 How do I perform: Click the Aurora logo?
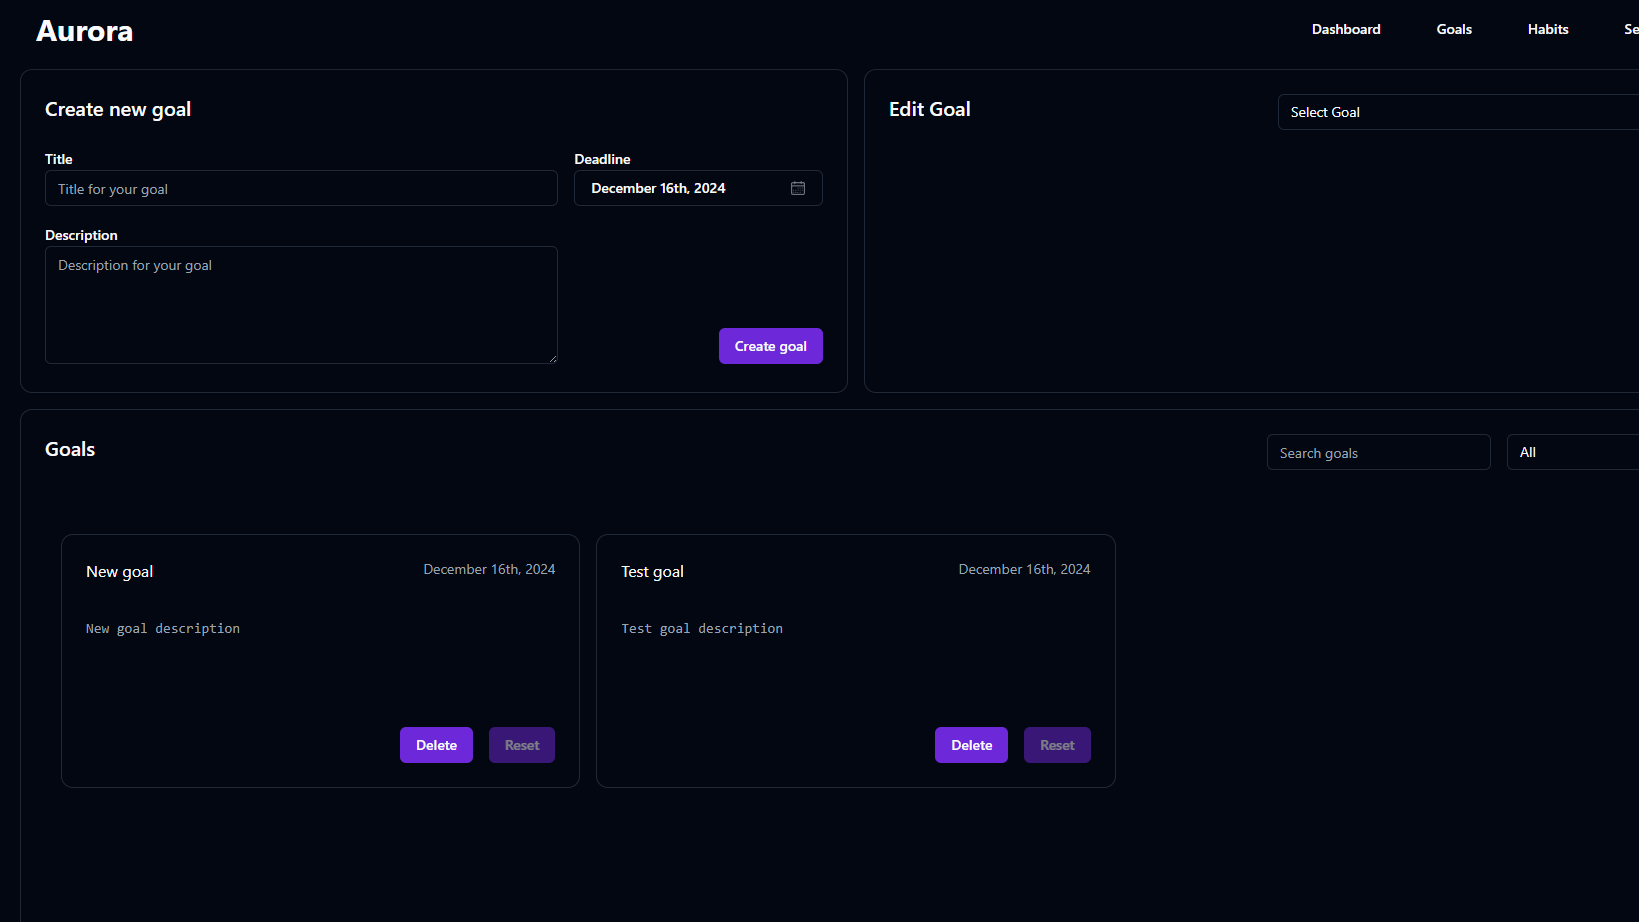click(84, 30)
